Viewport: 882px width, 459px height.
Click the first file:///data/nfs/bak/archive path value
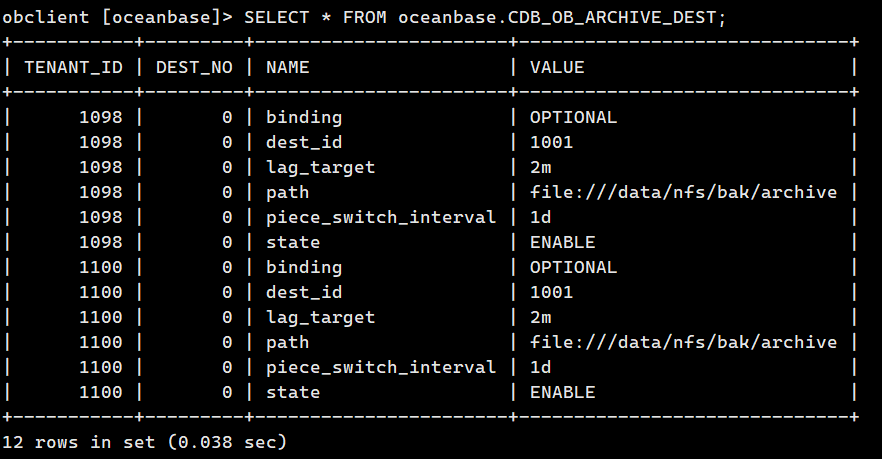[x=683, y=192]
